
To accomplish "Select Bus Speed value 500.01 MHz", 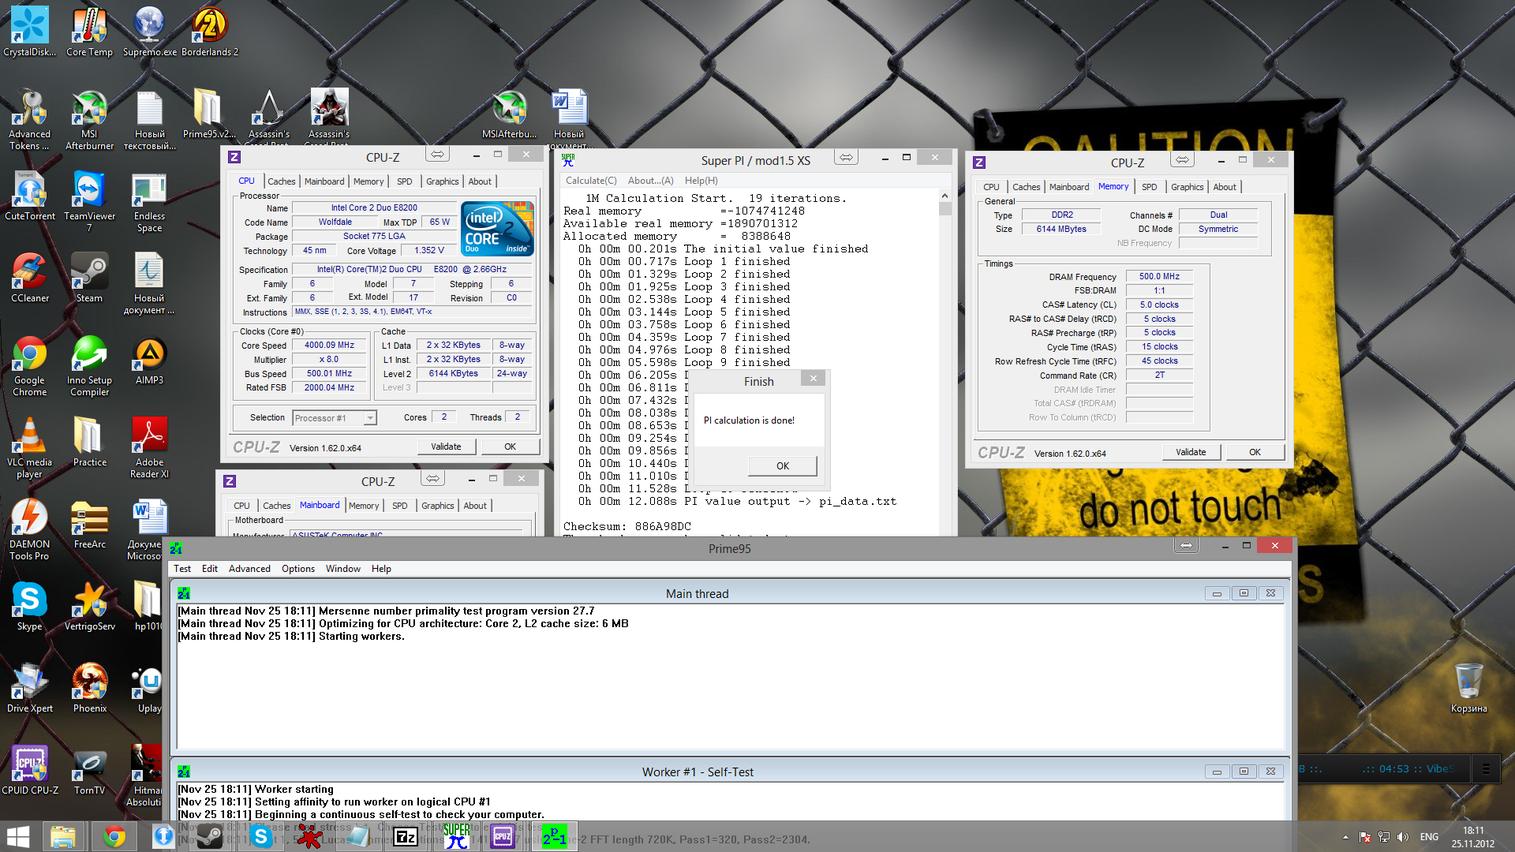I will [330, 374].
